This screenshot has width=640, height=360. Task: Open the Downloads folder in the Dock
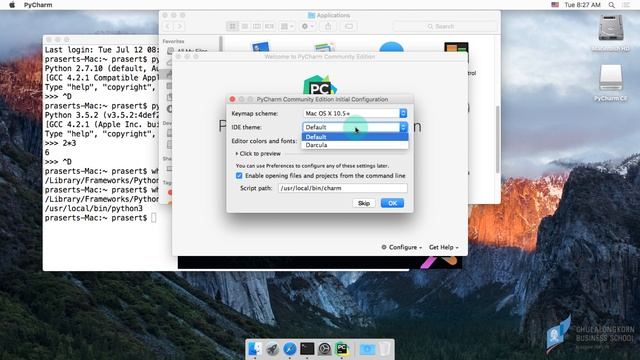click(367, 349)
